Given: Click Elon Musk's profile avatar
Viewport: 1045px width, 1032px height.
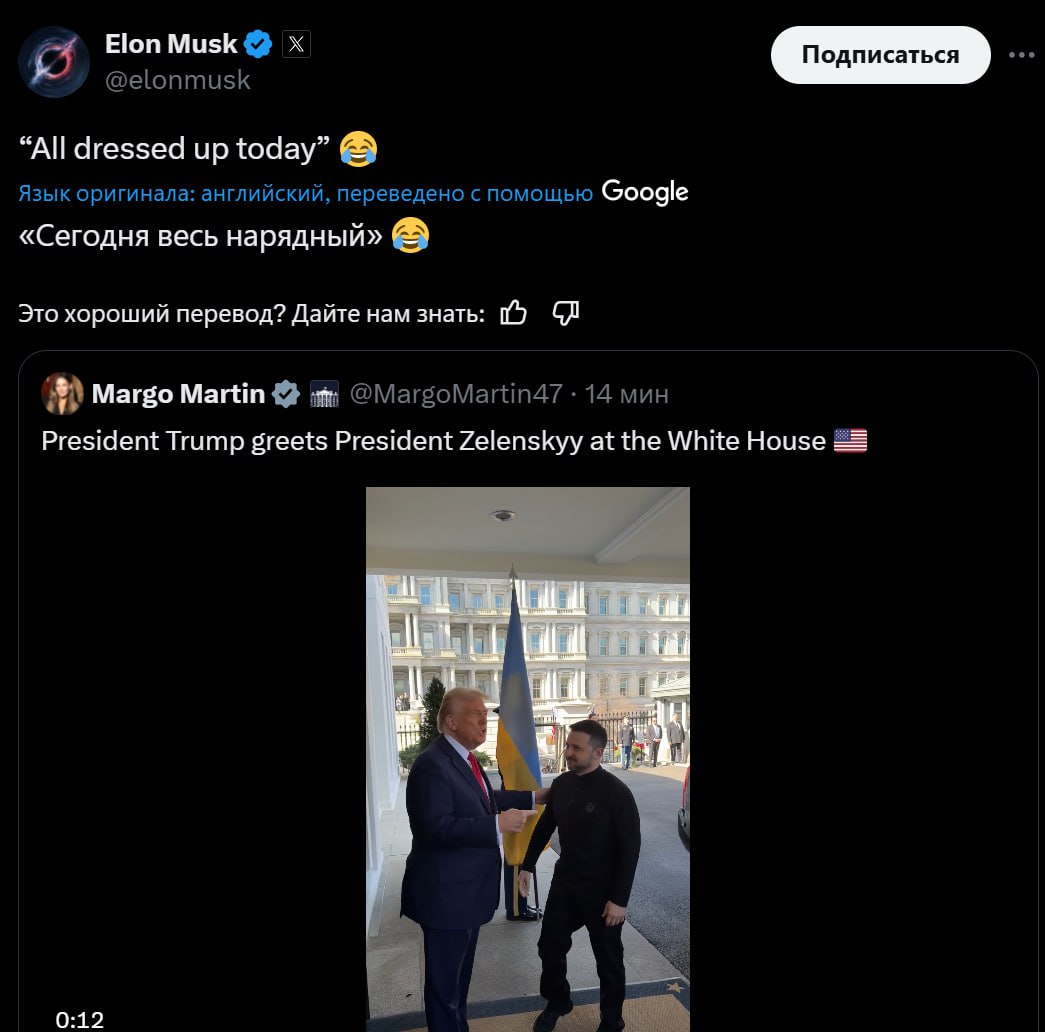Looking at the screenshot, I should 54,62.
